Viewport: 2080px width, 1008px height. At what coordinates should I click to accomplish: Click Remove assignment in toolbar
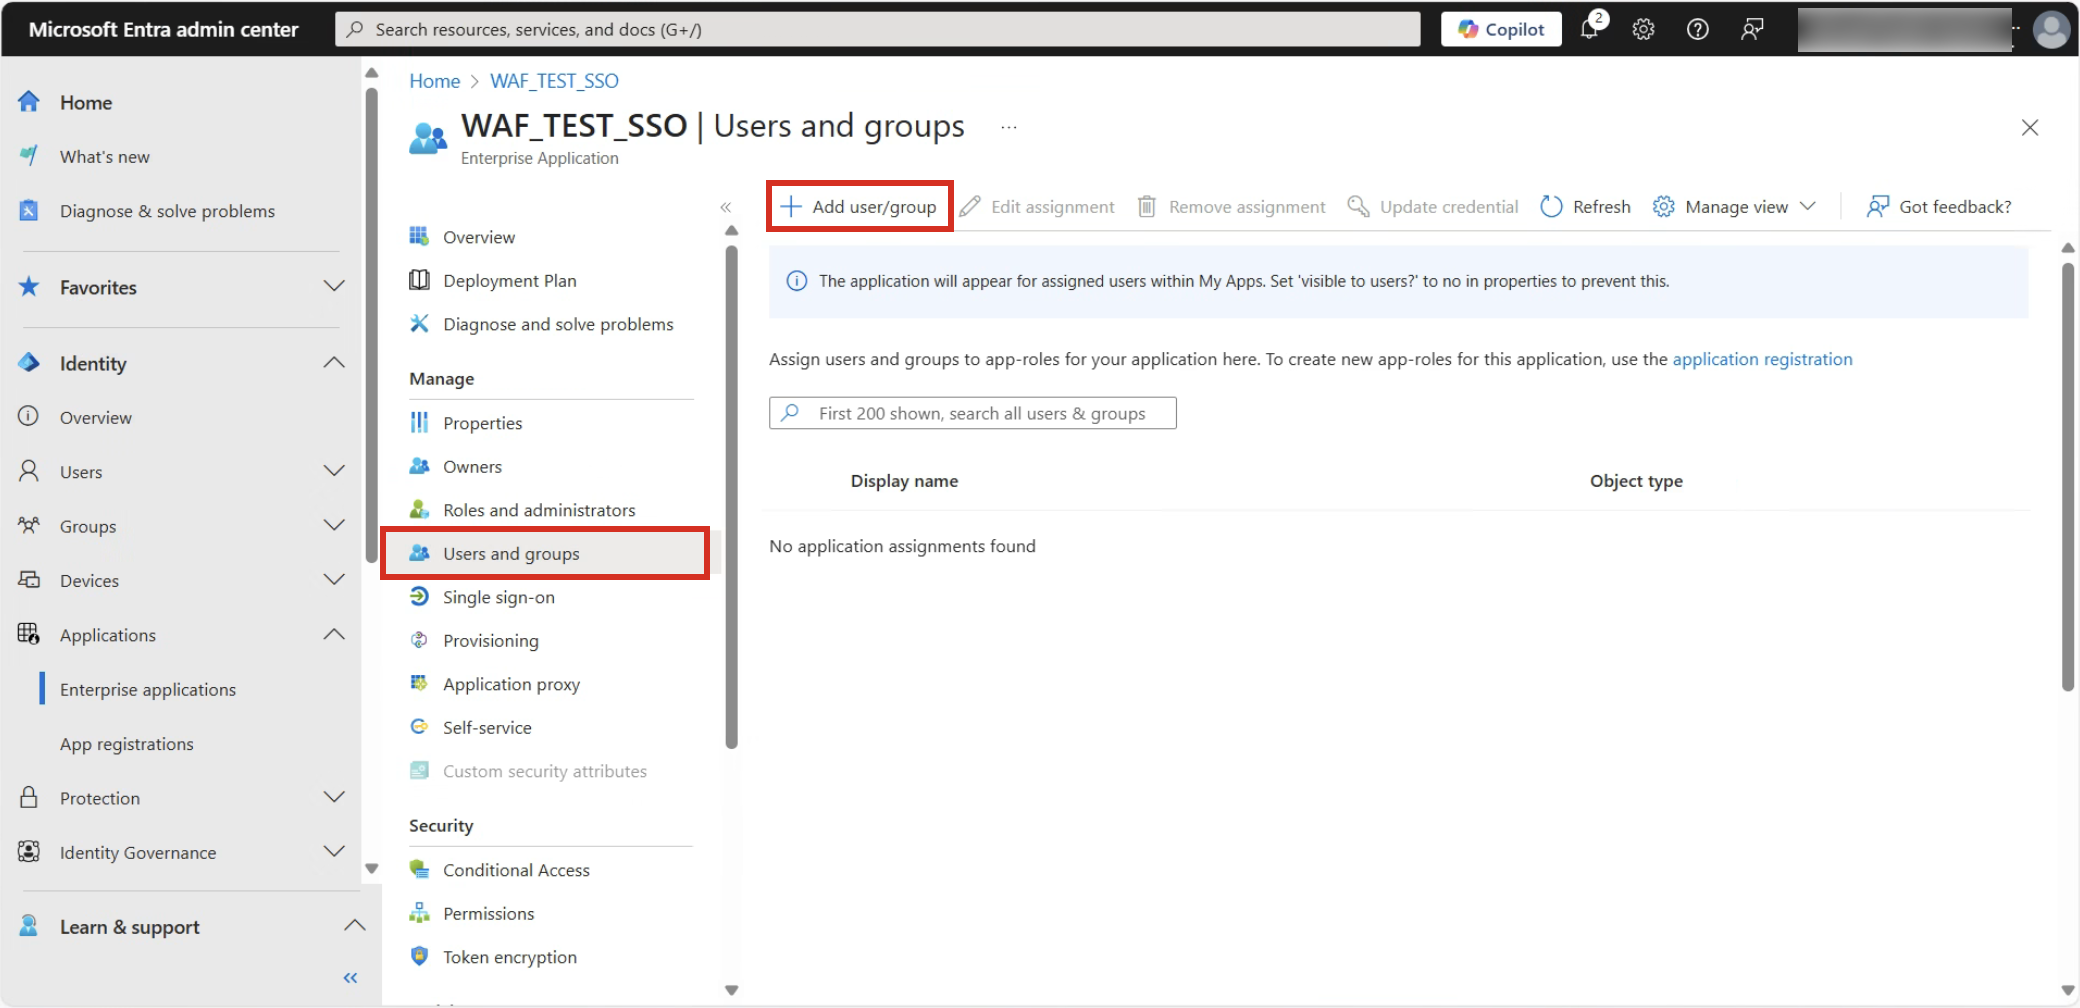pyautogui.click(x=1231, y=206)
